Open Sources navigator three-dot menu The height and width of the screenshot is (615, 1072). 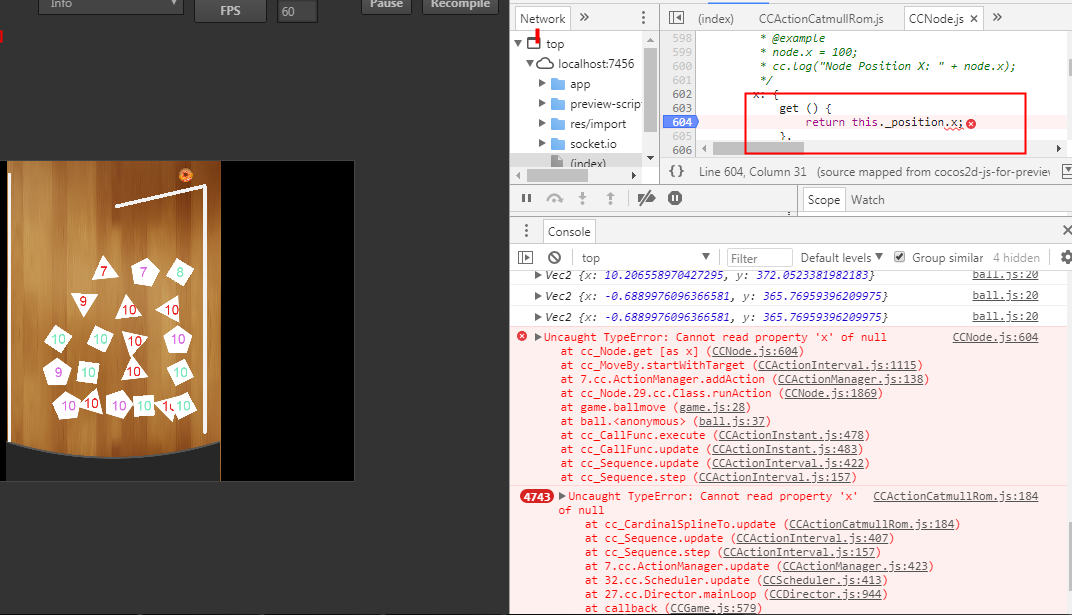[x=643, y=18]
